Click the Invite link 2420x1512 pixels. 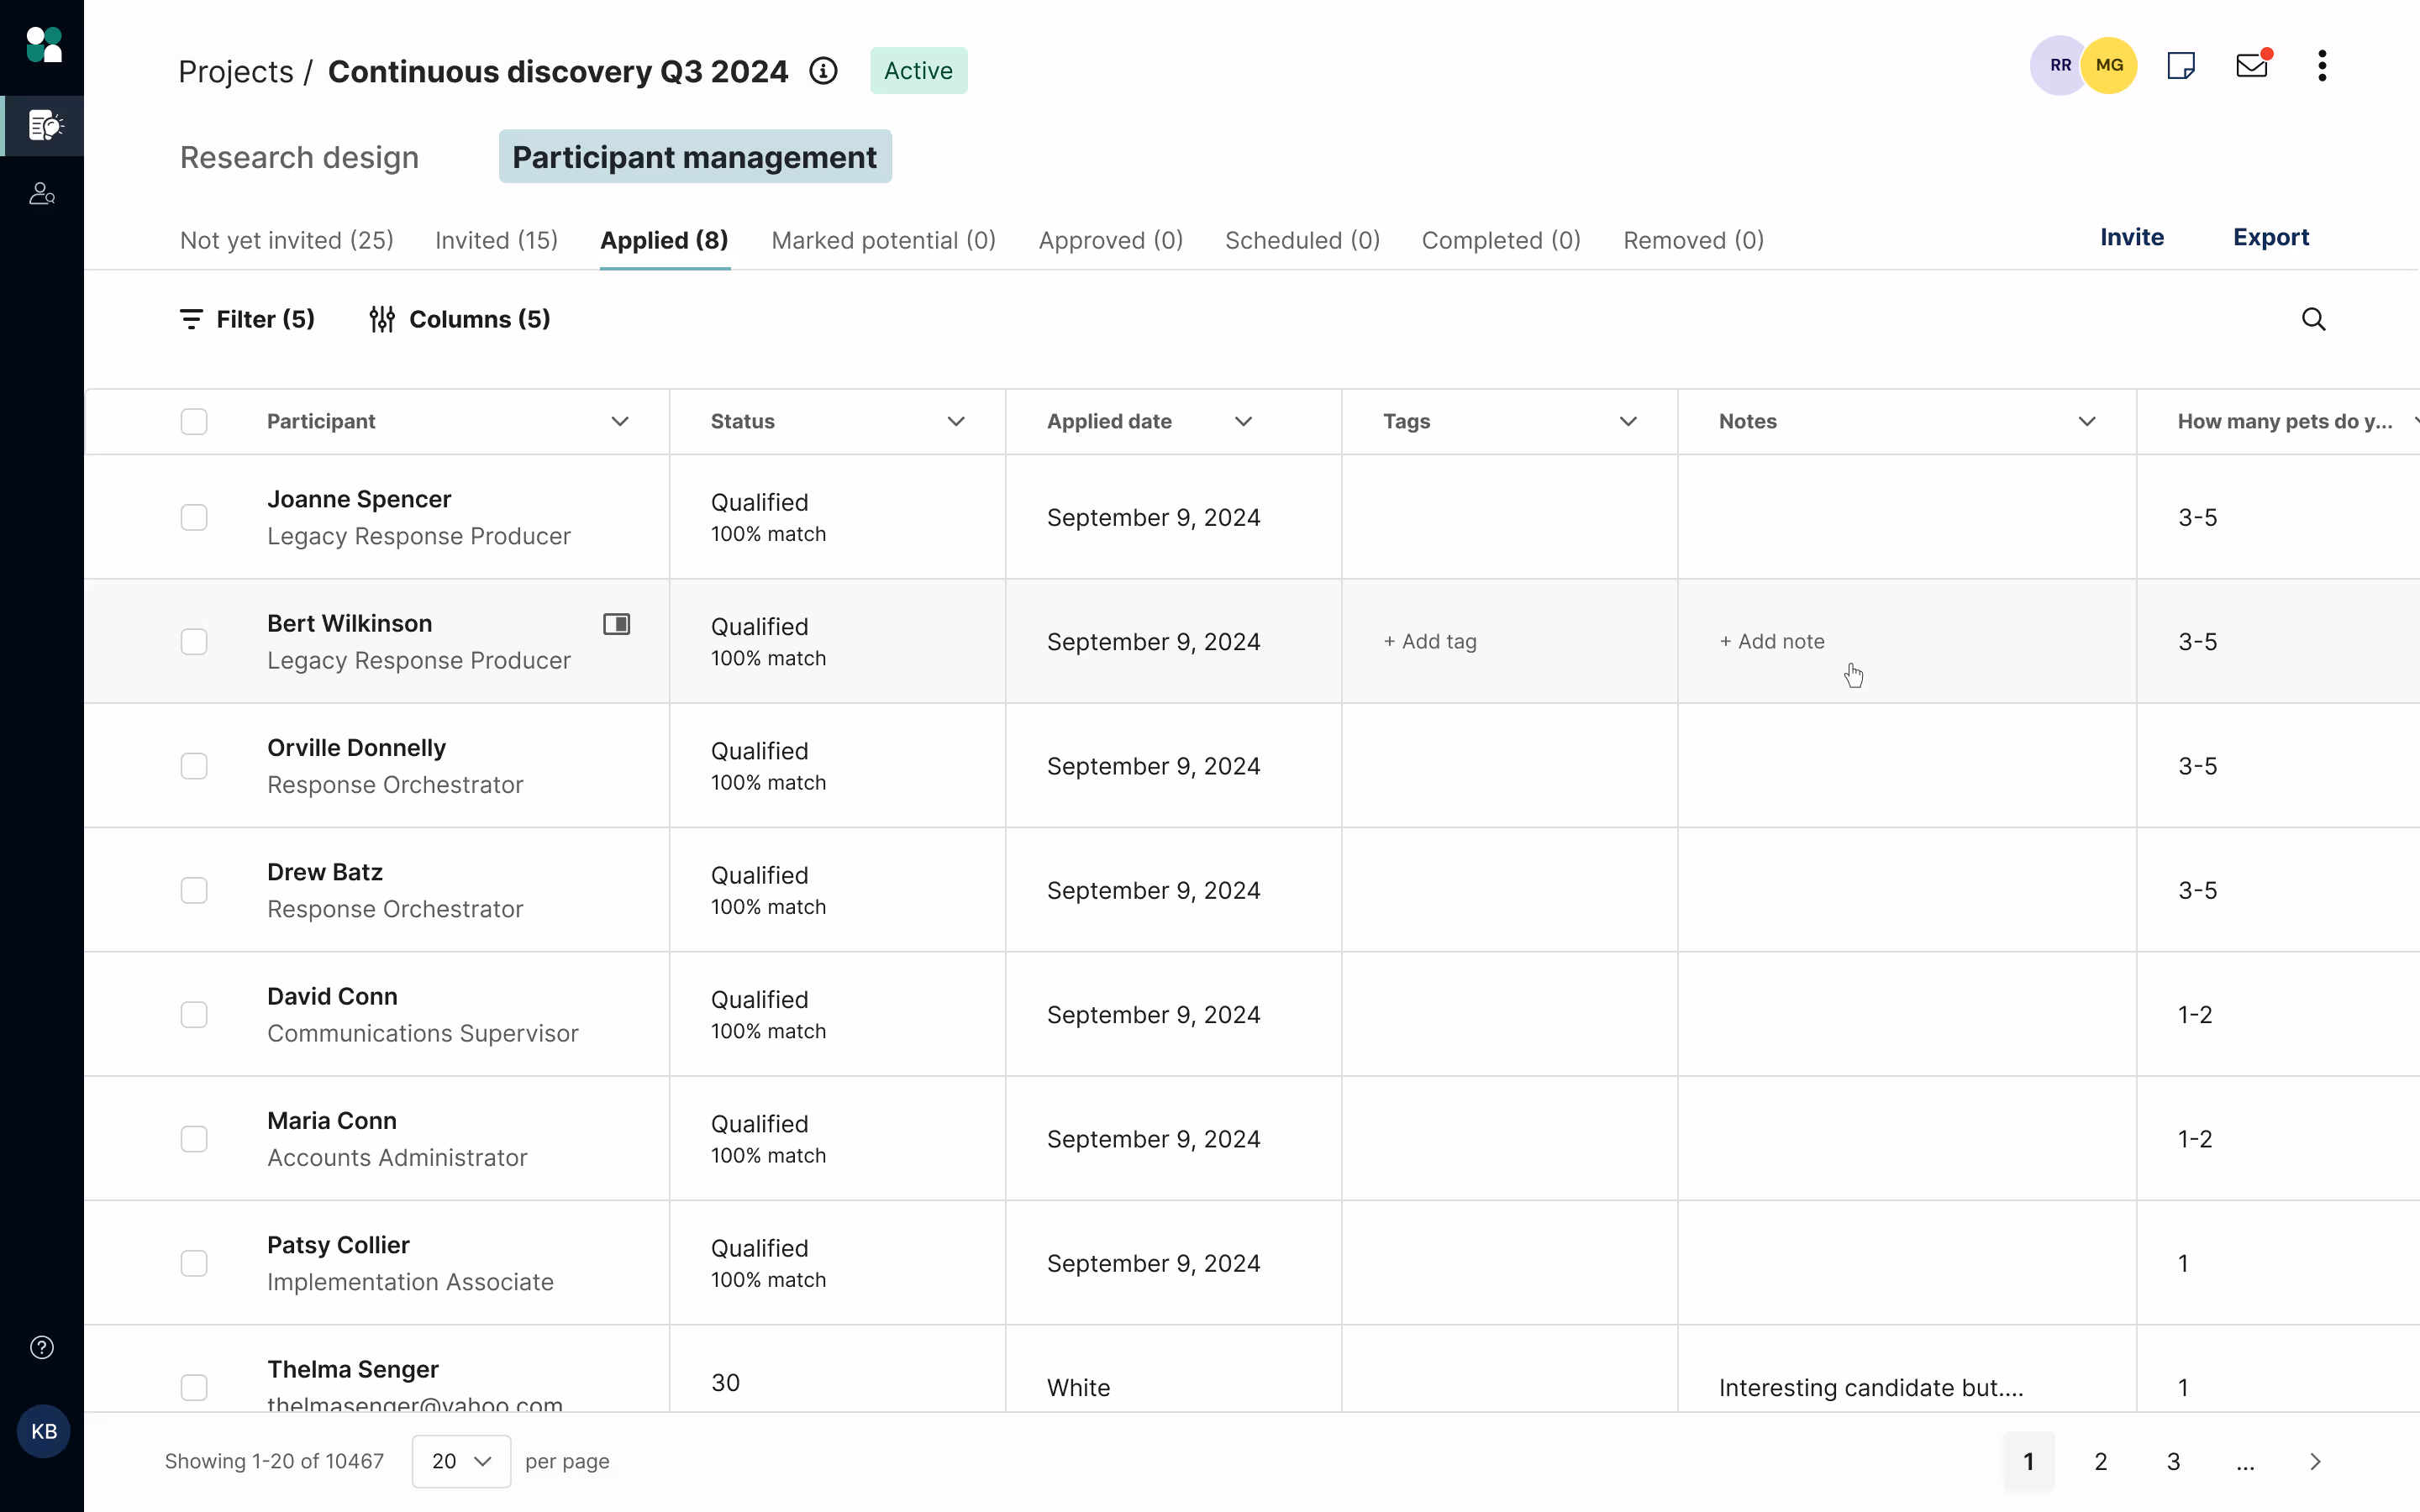(x=2131, y=237)
